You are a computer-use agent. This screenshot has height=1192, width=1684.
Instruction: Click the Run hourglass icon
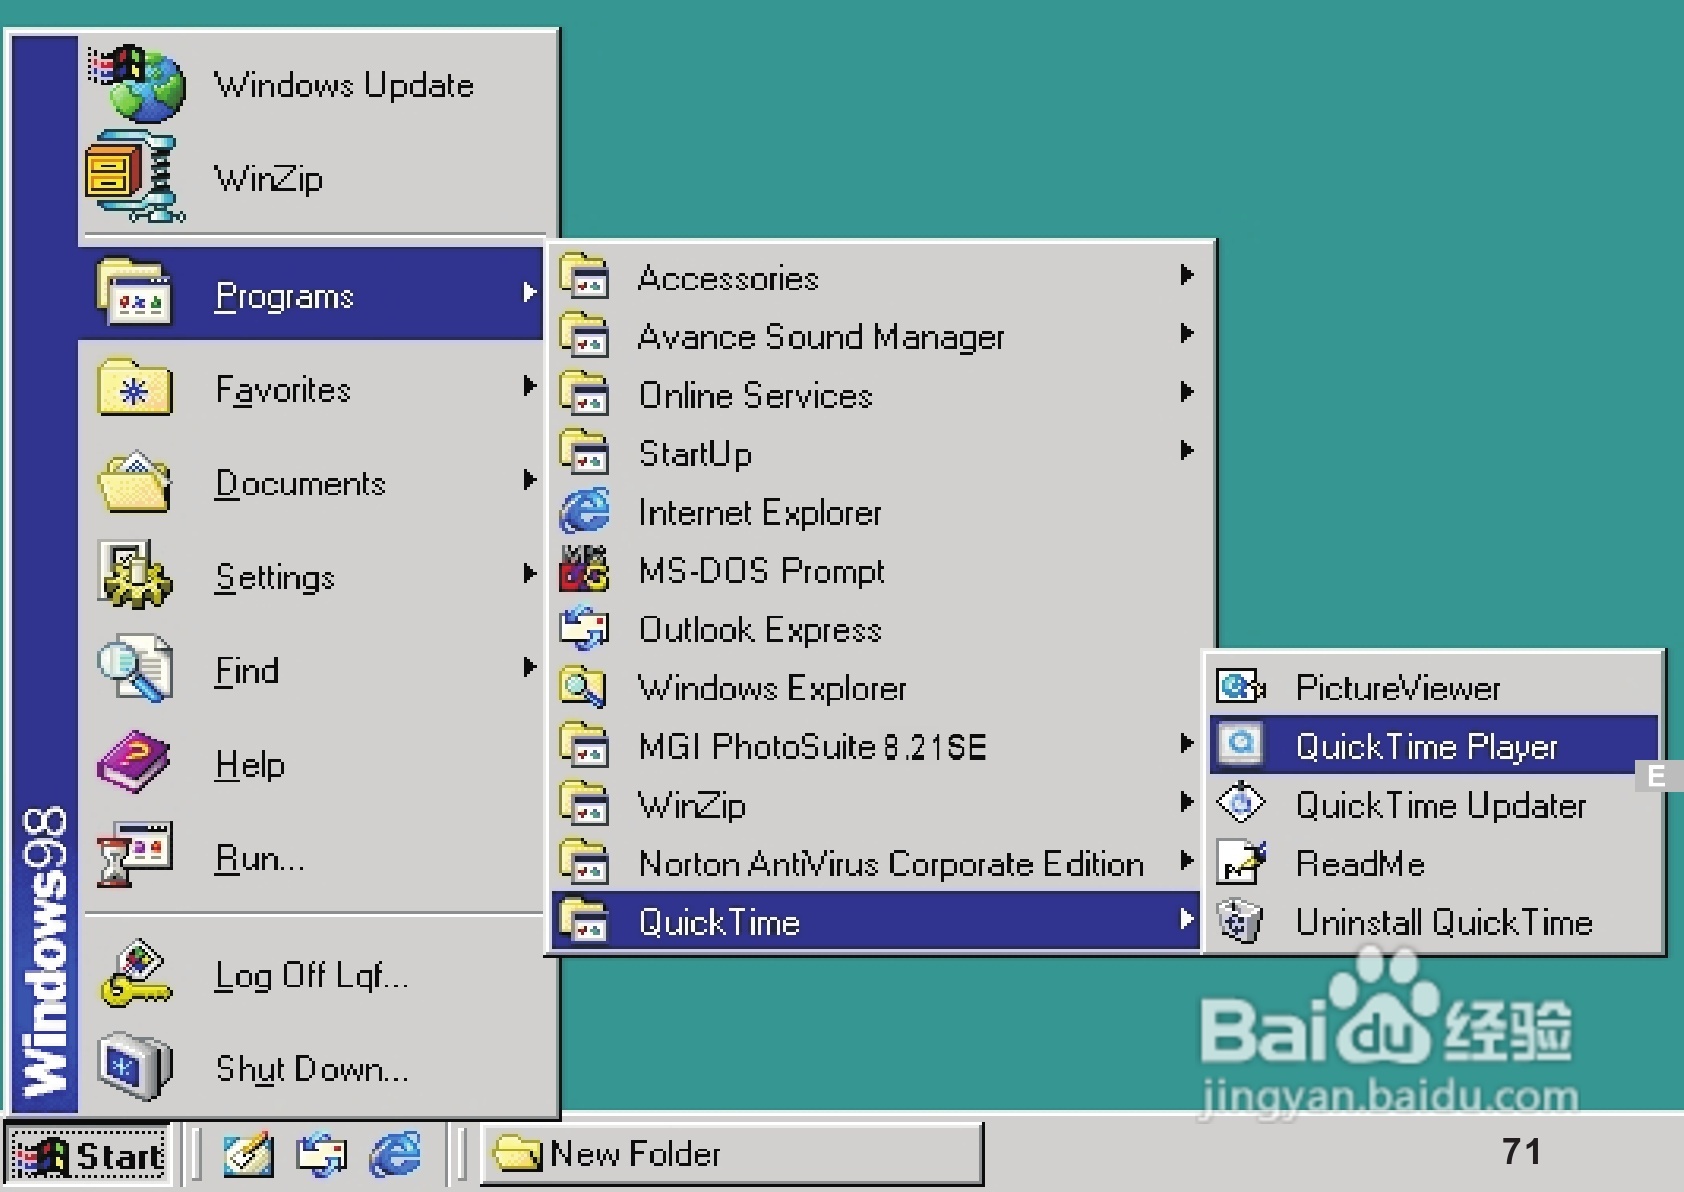tap(135, 854)
